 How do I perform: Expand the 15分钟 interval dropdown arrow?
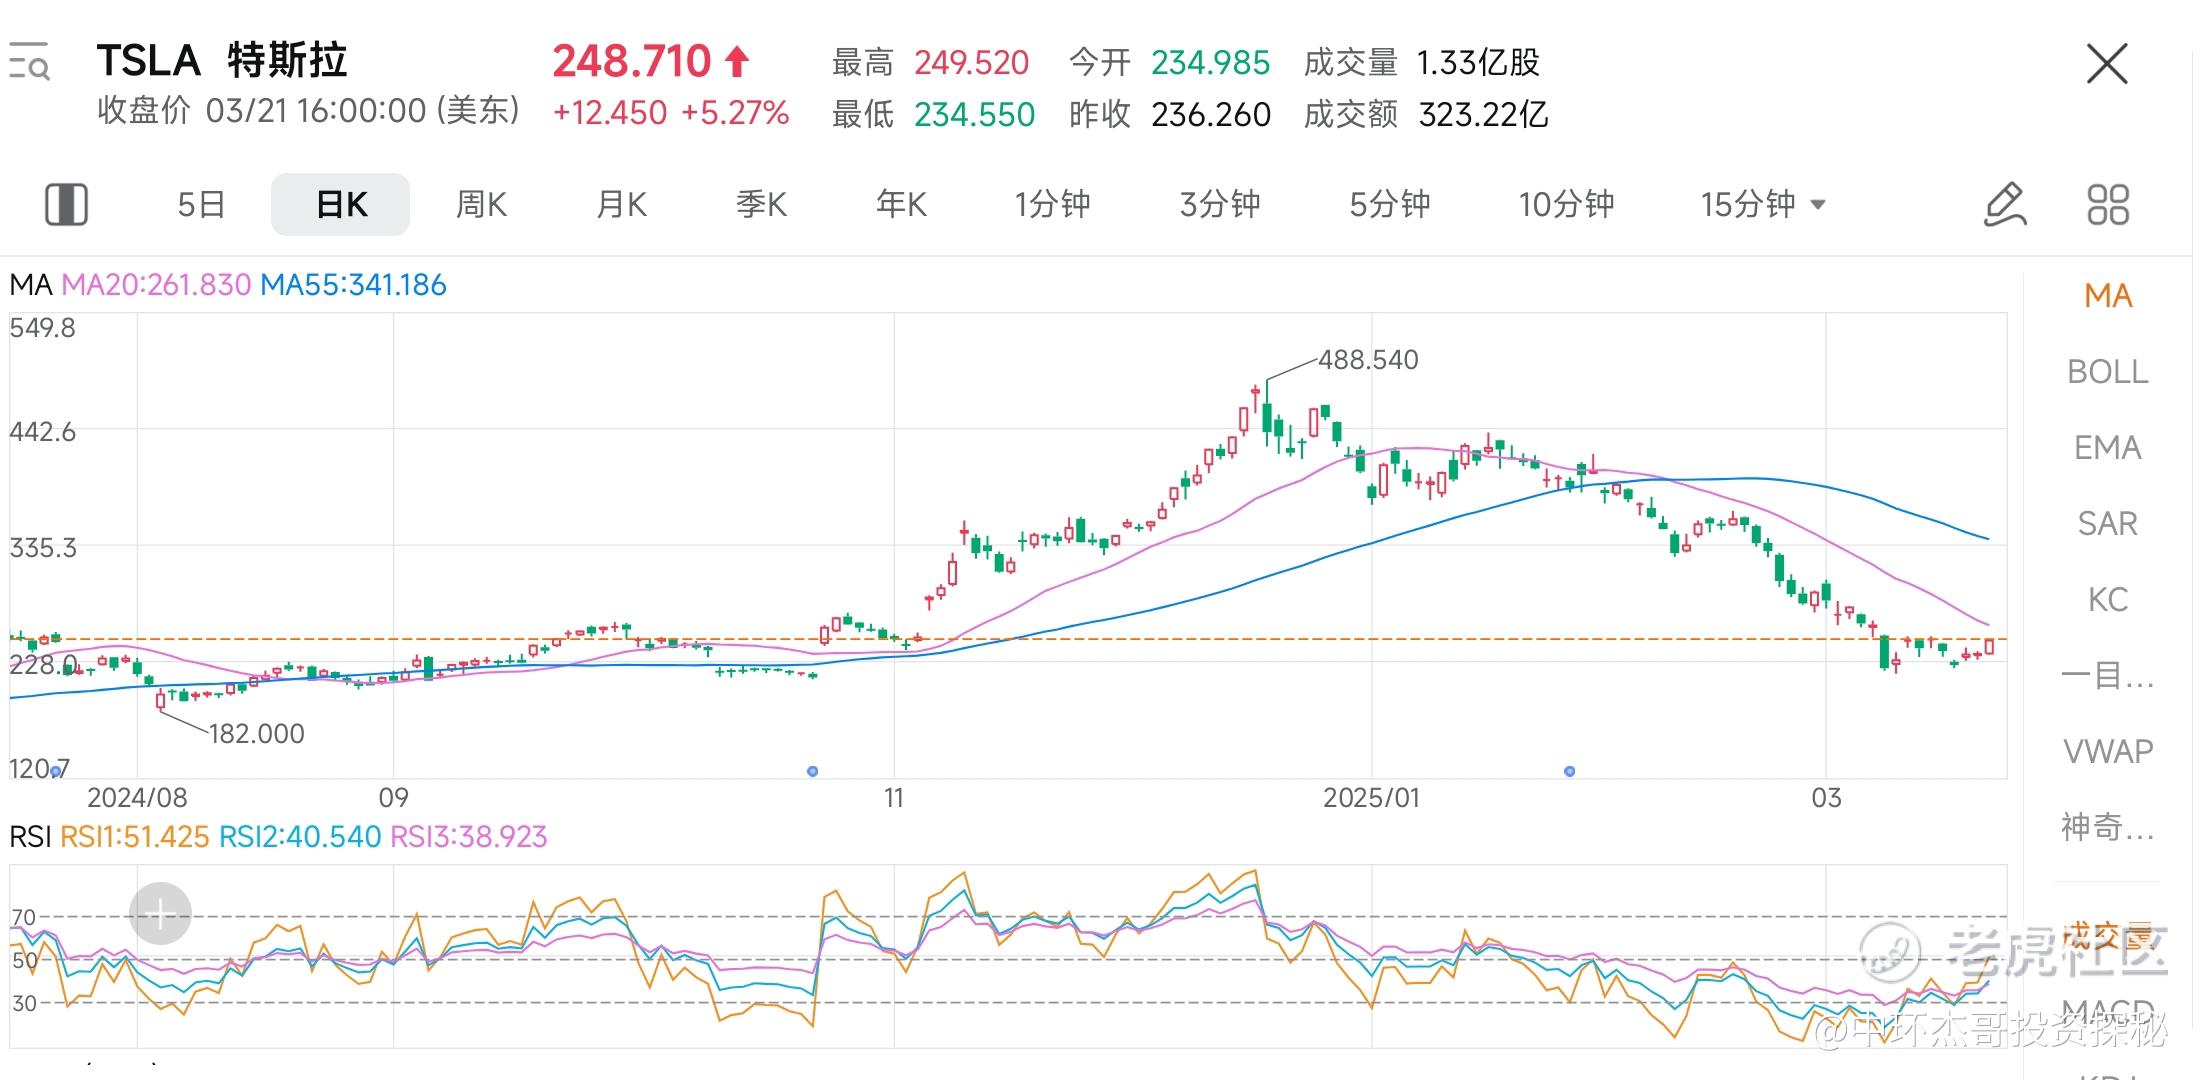point(1818,205)
